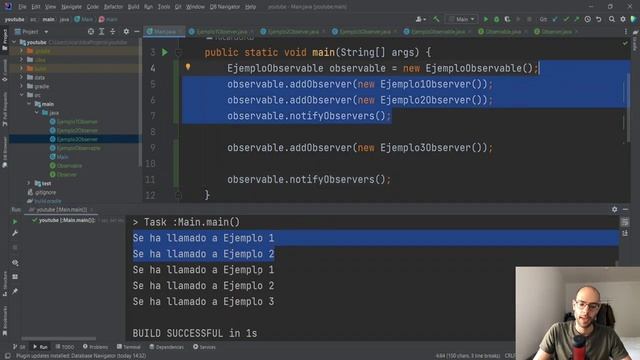Click the pin icon in Run panel sidebar

(15, 291)
